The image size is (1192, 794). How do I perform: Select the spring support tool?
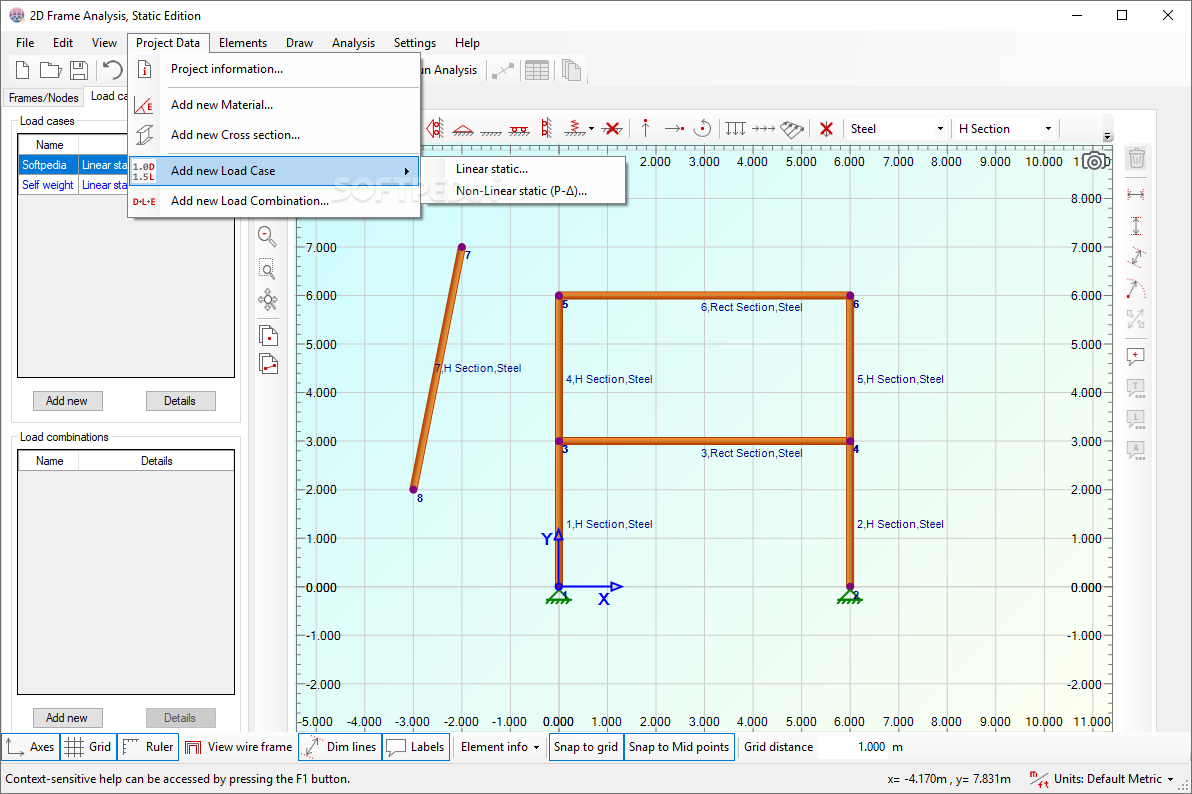(x=574, y=129)
